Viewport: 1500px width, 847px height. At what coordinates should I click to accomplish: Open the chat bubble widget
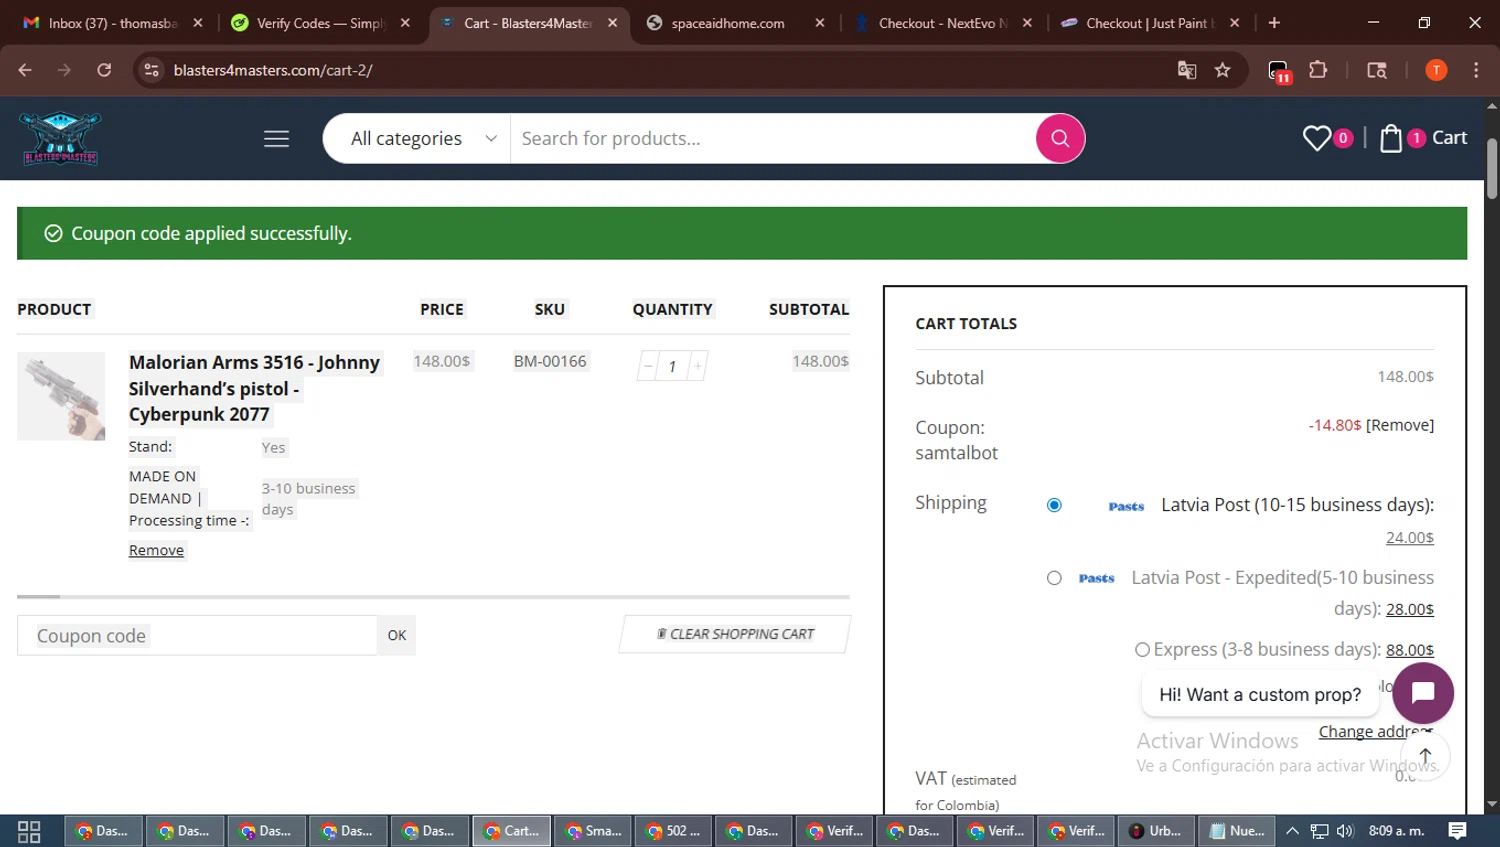1423,693
